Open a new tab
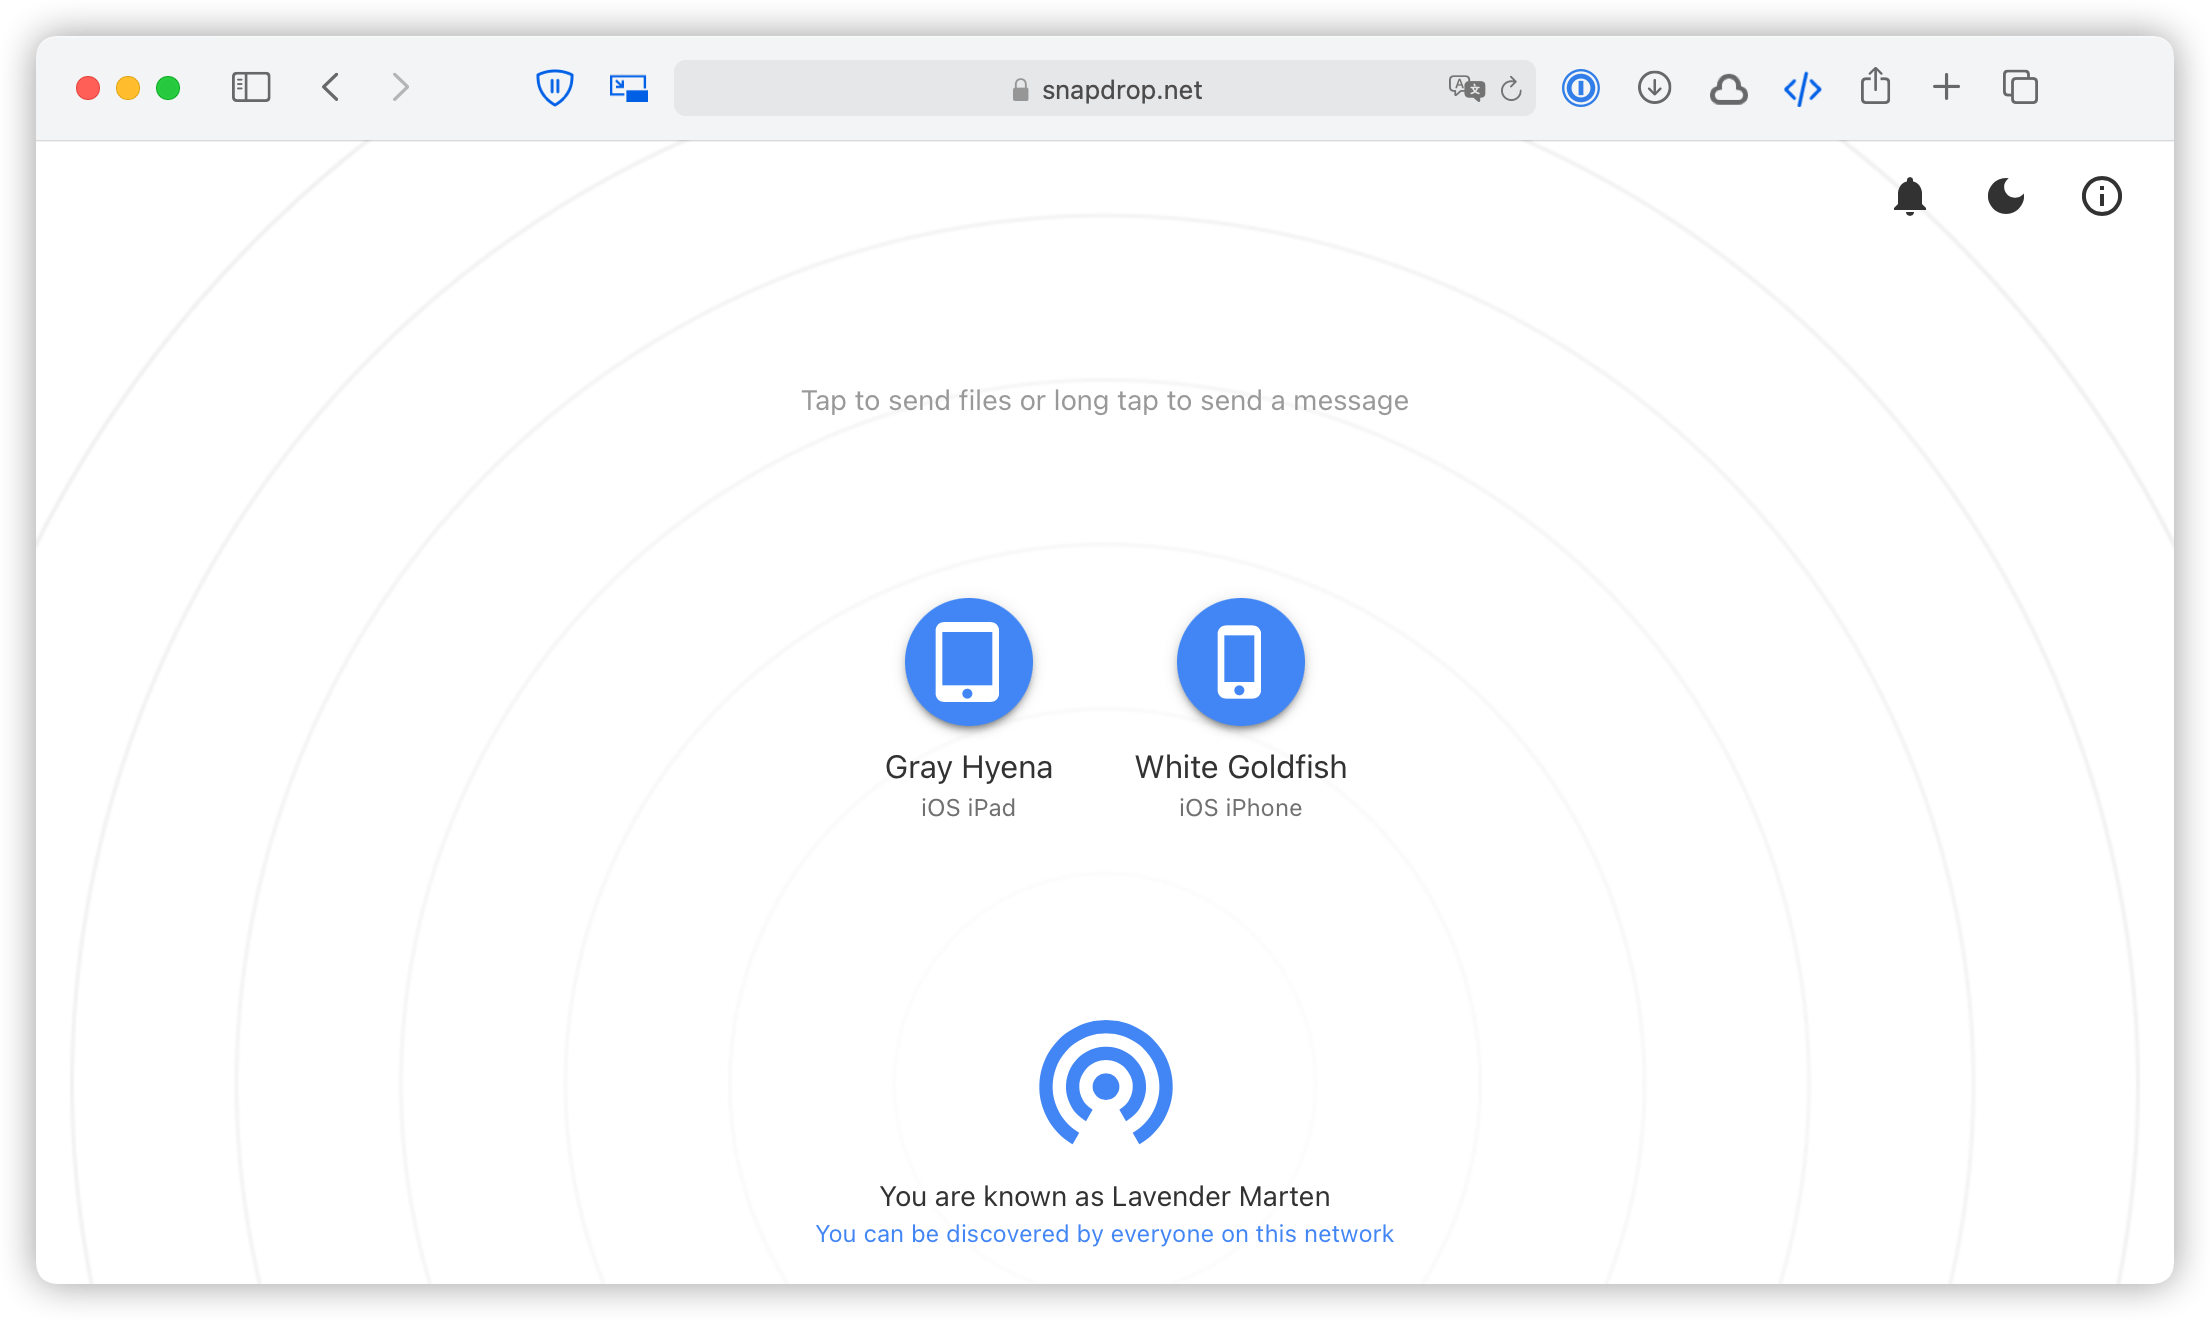Image resolution: width=2210 pixels, height=1320 pixels. click(1946, 88)
